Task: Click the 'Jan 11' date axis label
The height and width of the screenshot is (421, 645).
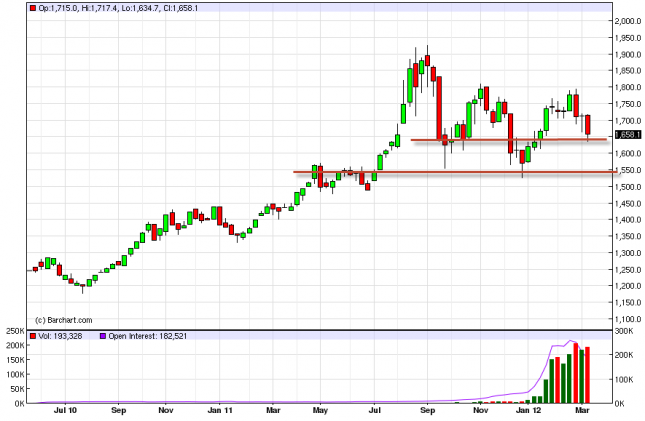Action: coord(220,410)
